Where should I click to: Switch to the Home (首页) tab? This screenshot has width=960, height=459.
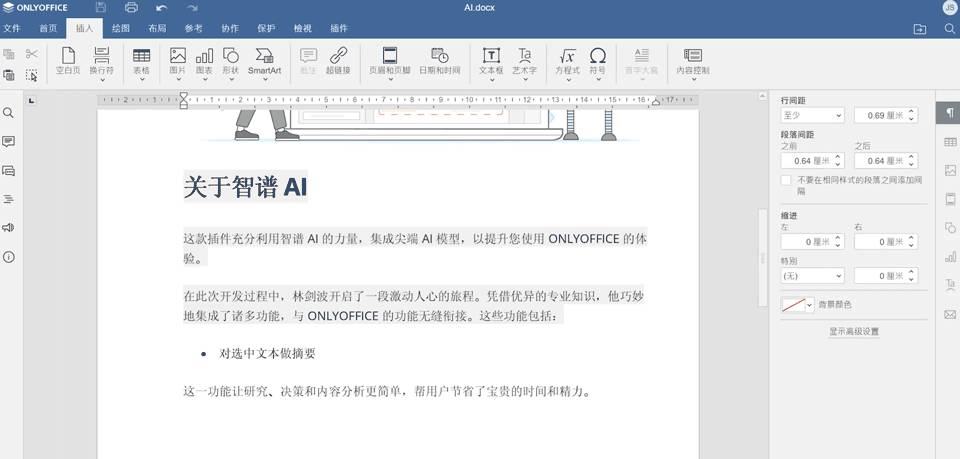point(48,28)
